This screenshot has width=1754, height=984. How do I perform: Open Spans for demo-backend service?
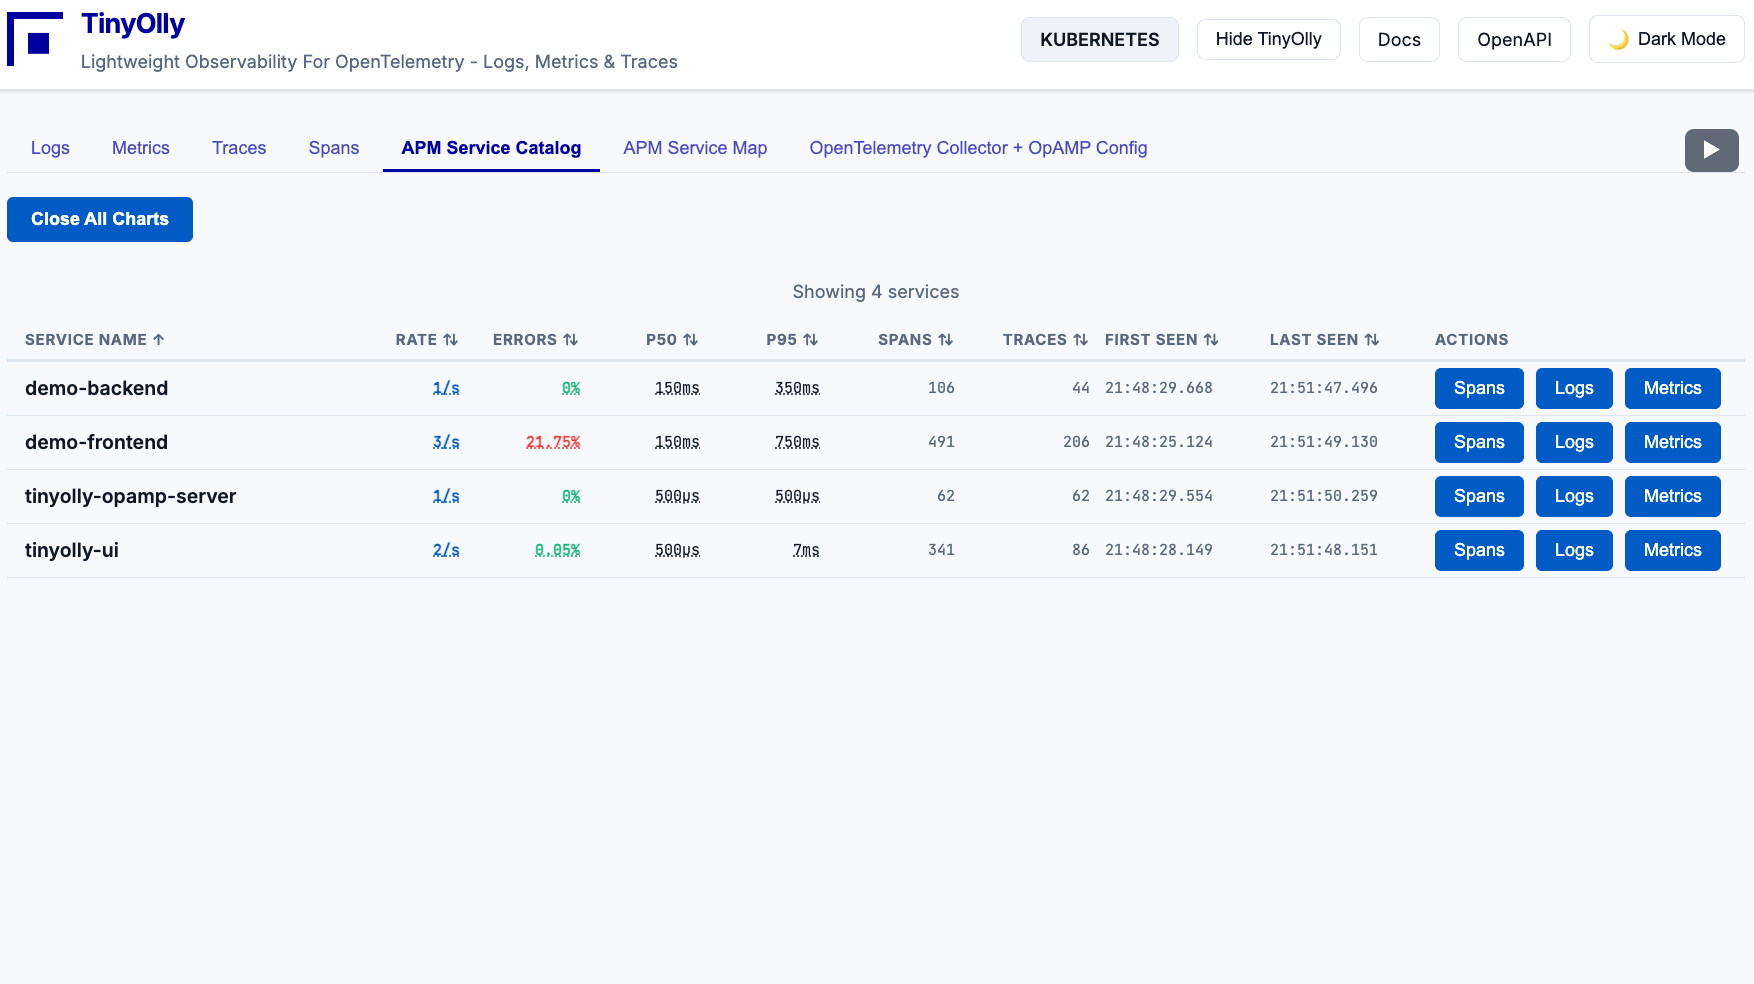(x=1478, y=388)
